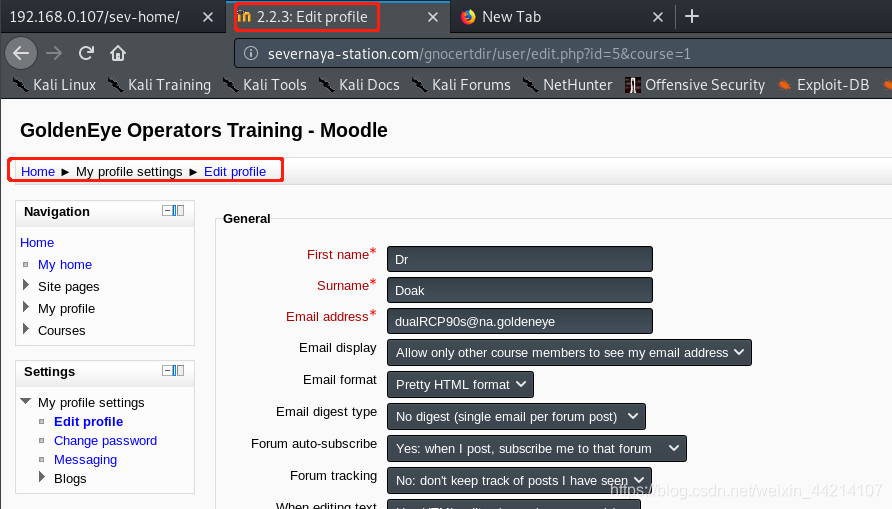The height and width of the screenshot is (509, 892).
Task: Close the Edit profile tab
Action: click(x=433, y=17)
